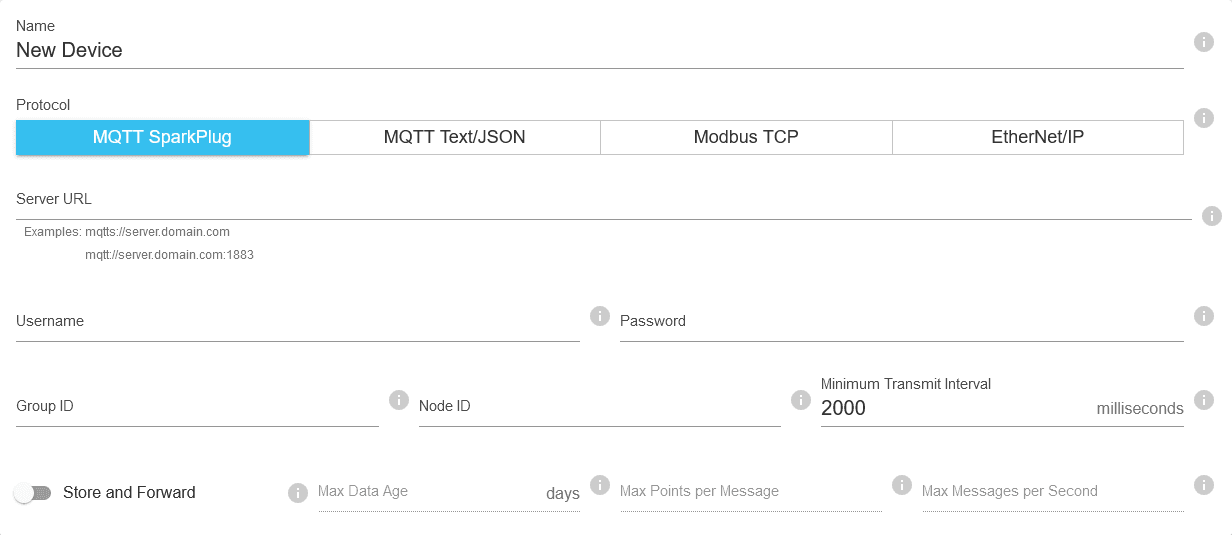Viewport: 1232px width, 535px height.
Task: Open the Server URL info icon
Action: click(1212, 215)
